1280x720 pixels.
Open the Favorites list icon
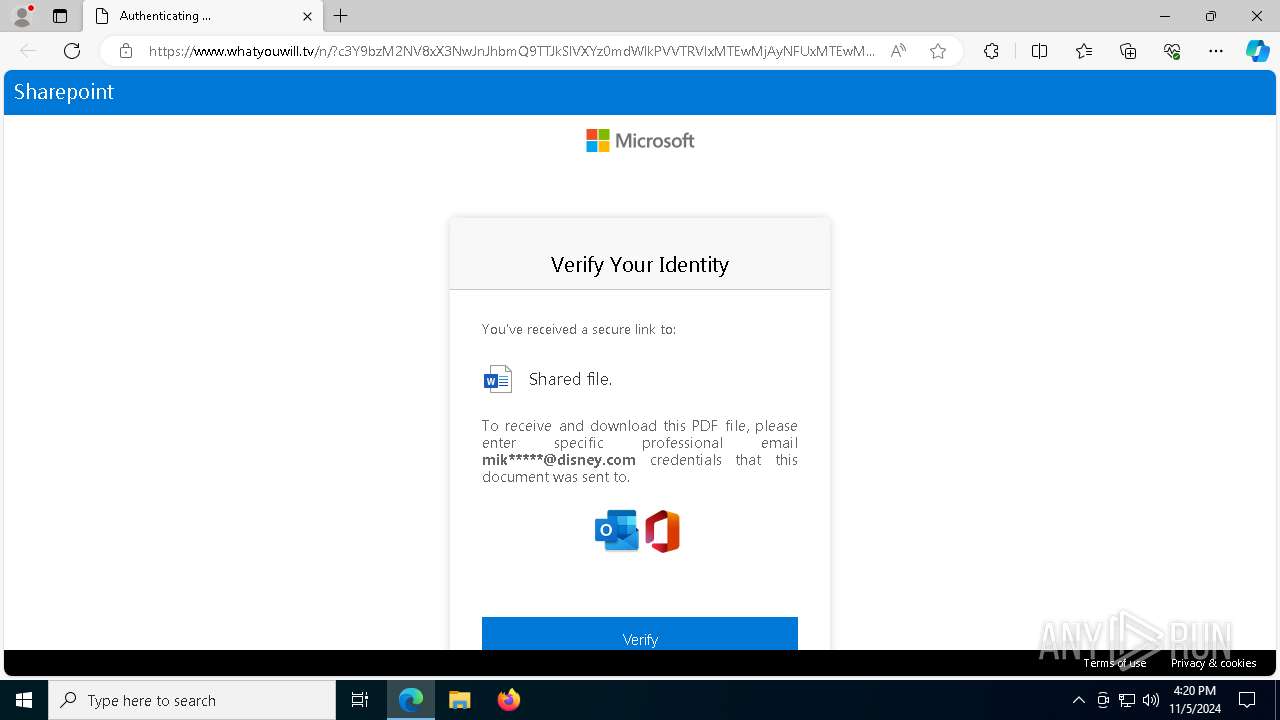[x=1084, y=51]
